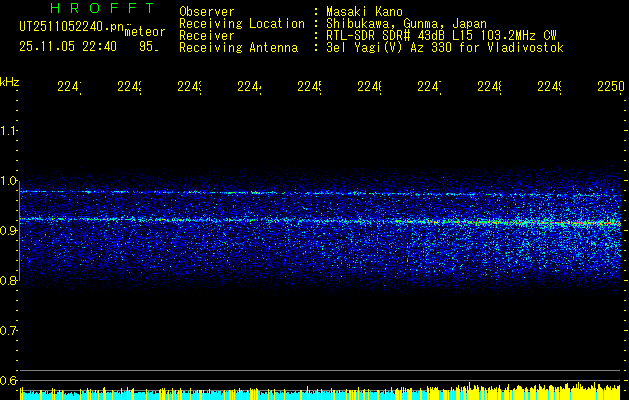
Task: Click the 'Observer' field label
Action: click(x=207, y=12)
